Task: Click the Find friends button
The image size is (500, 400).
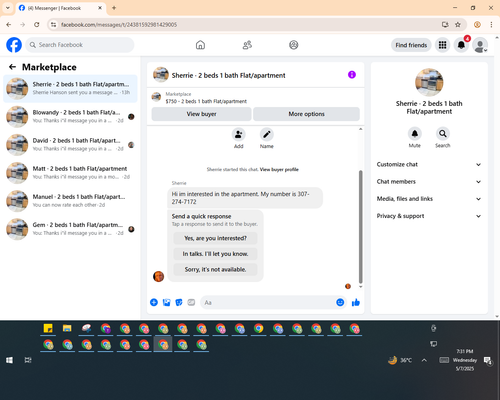Action: [x=411, y=45]
